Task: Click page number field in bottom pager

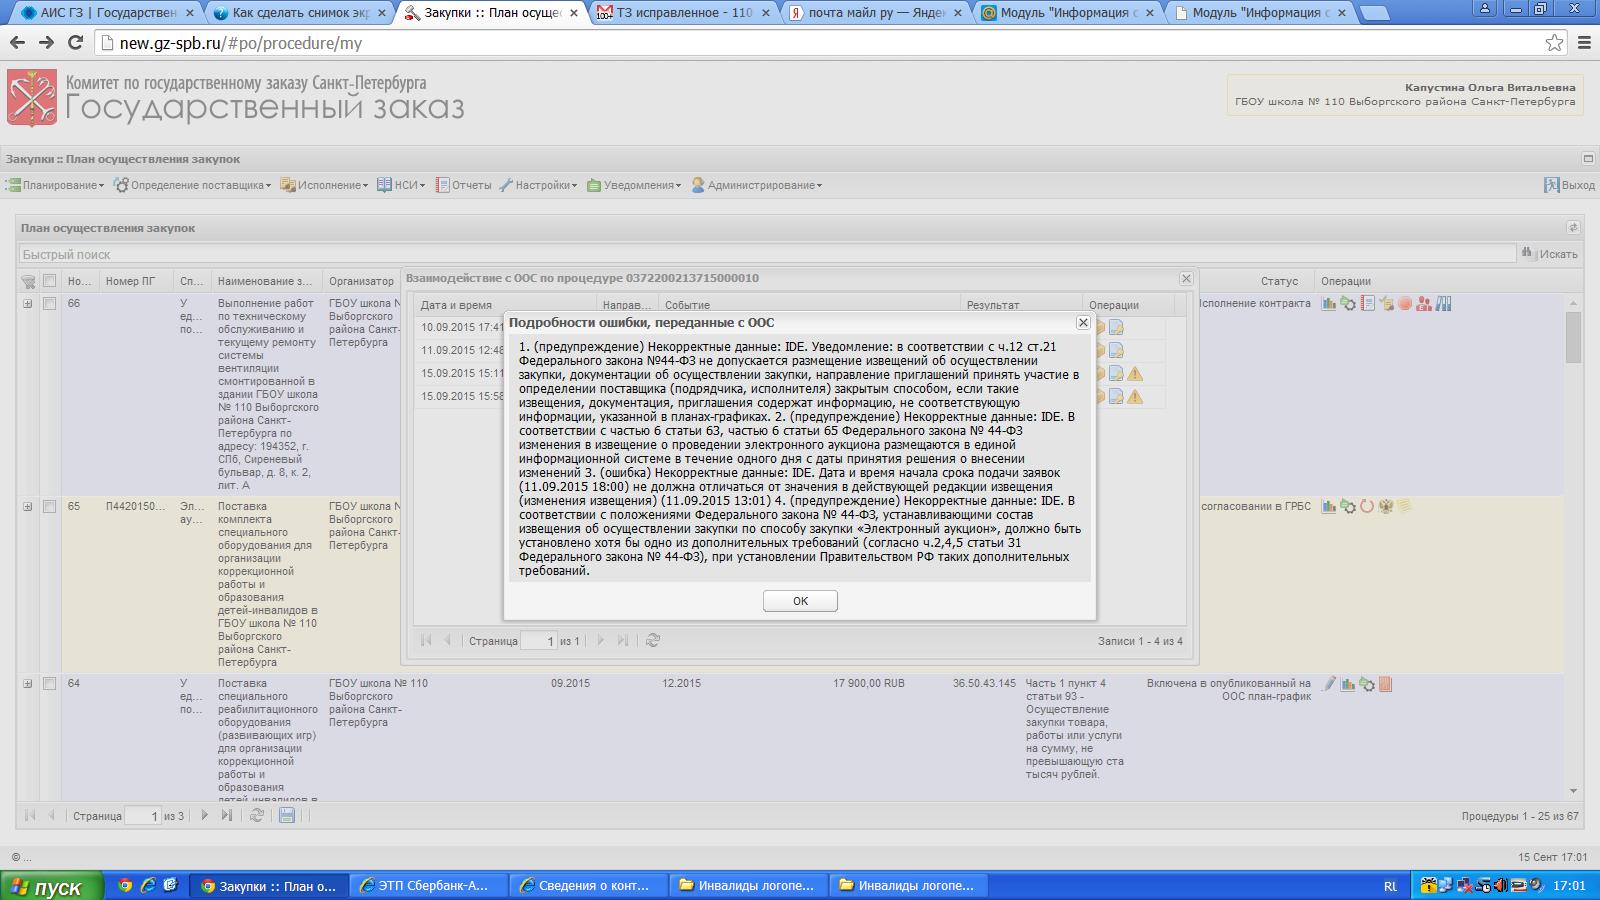Action: point(143,816)
